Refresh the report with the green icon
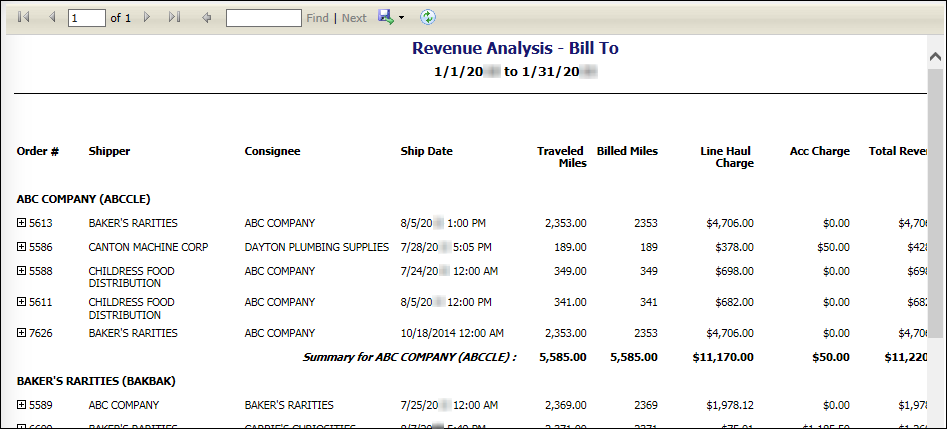 coord(428,17)
